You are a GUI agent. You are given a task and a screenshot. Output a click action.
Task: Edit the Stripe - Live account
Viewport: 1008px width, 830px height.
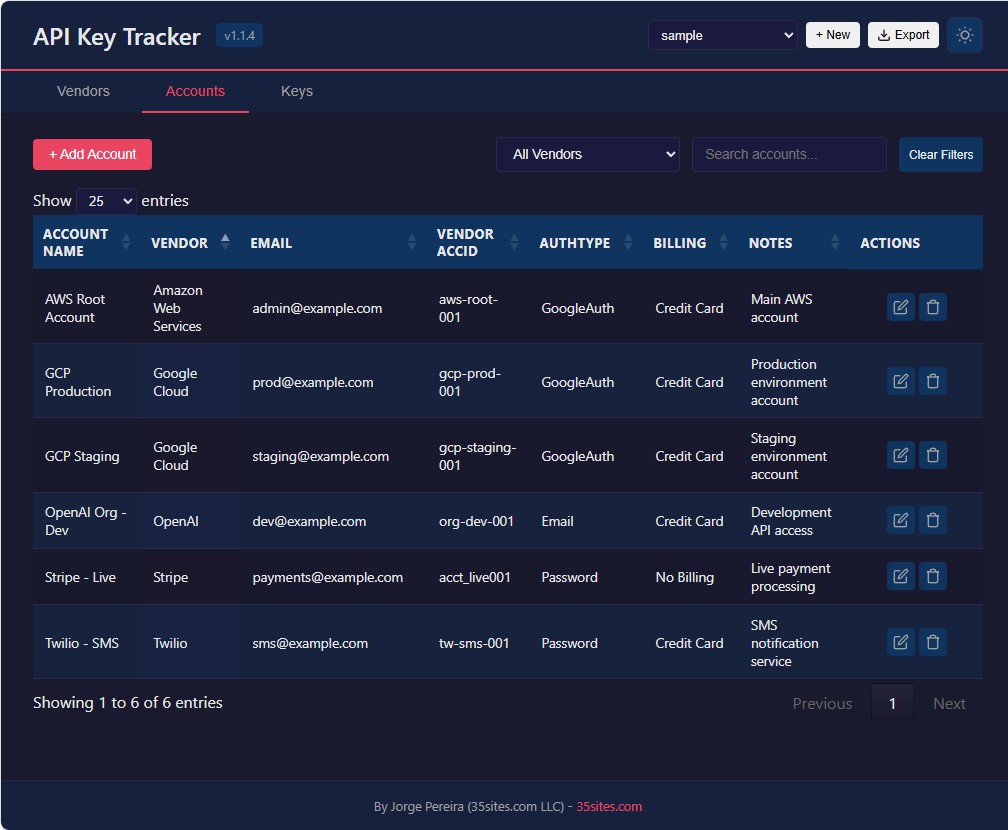click(900, 576)
